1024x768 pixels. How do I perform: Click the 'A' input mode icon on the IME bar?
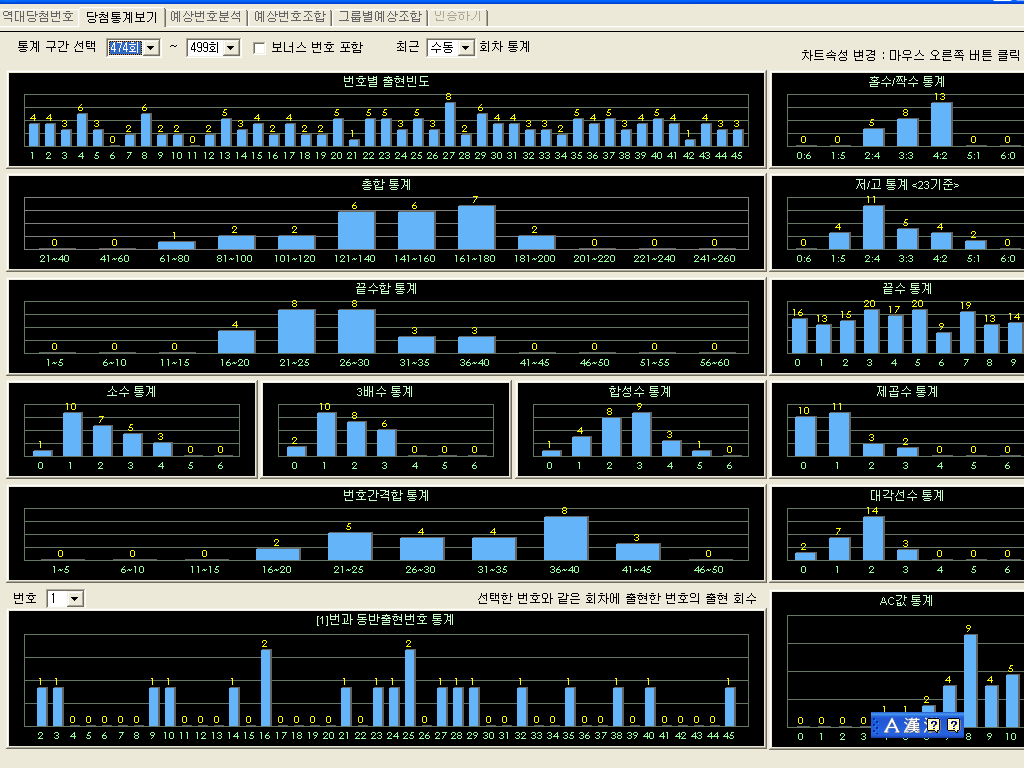pyautogui.click(x=893, y=725)
